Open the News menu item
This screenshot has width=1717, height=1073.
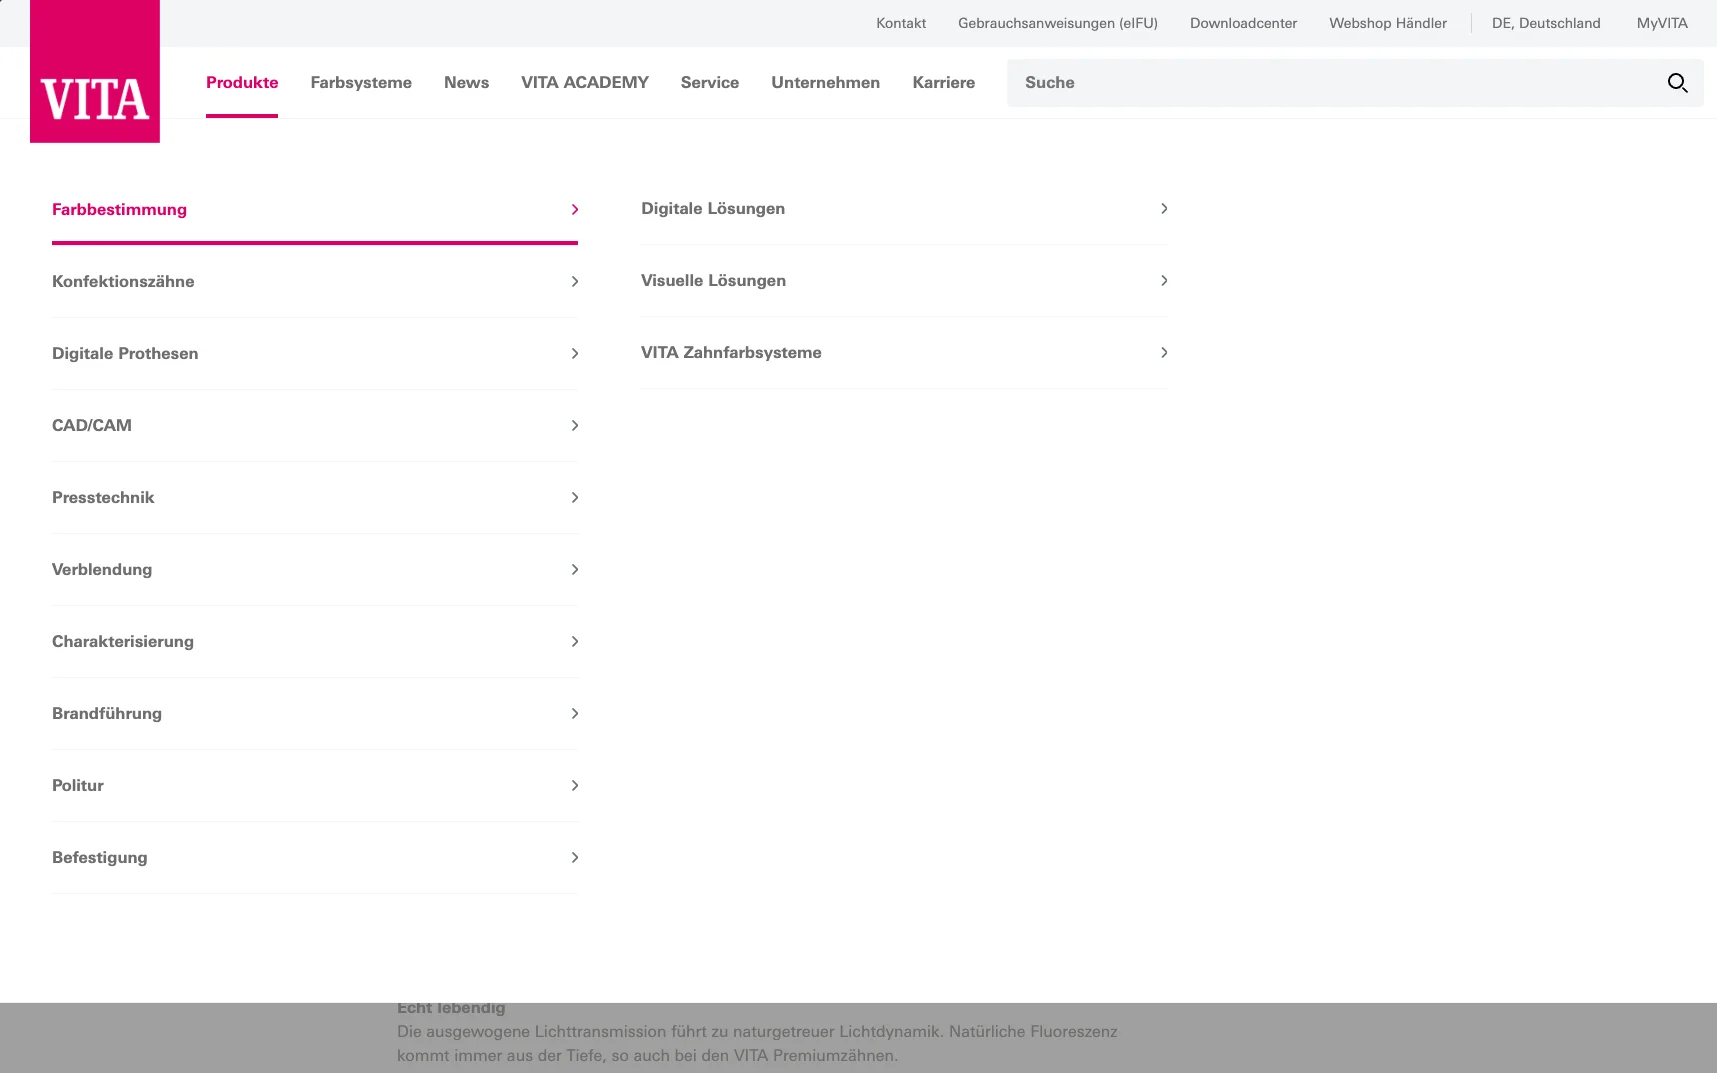click(466, 83)
